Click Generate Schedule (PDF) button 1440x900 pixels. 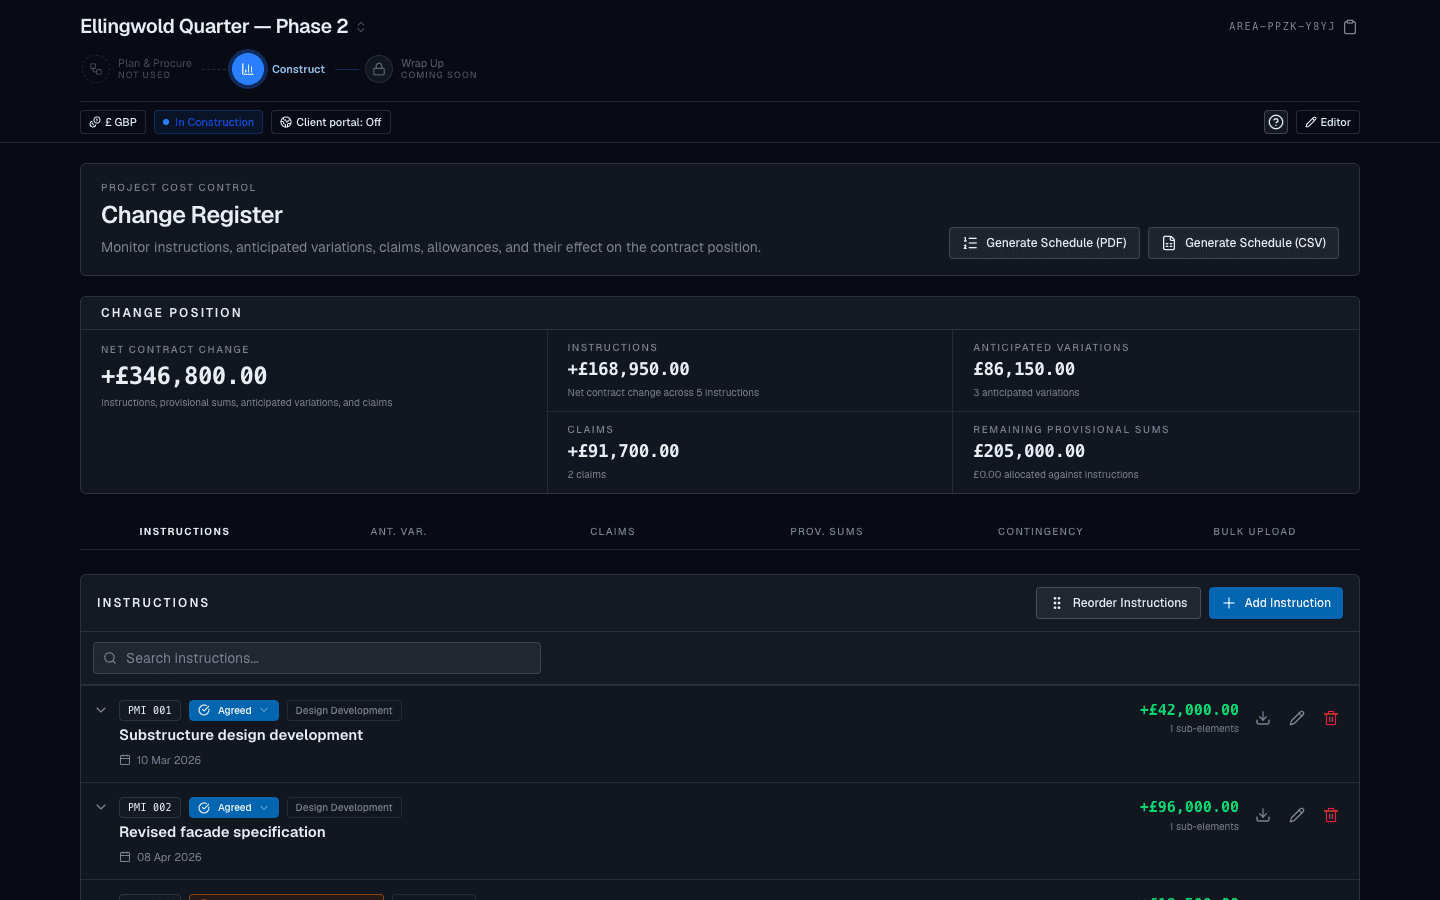point(1044,243)
